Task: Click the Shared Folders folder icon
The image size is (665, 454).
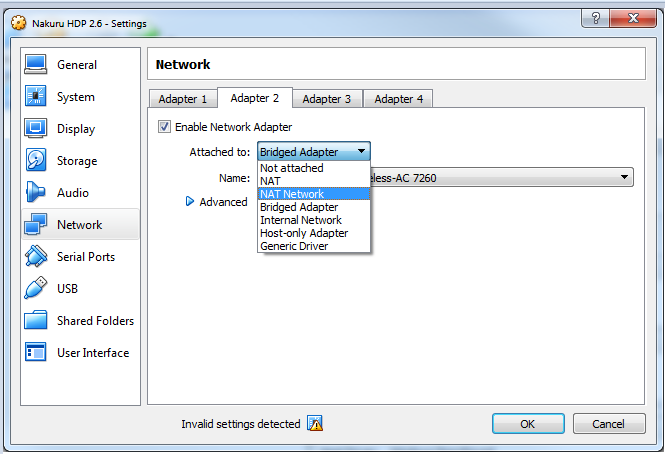Action: pos(36,320)
